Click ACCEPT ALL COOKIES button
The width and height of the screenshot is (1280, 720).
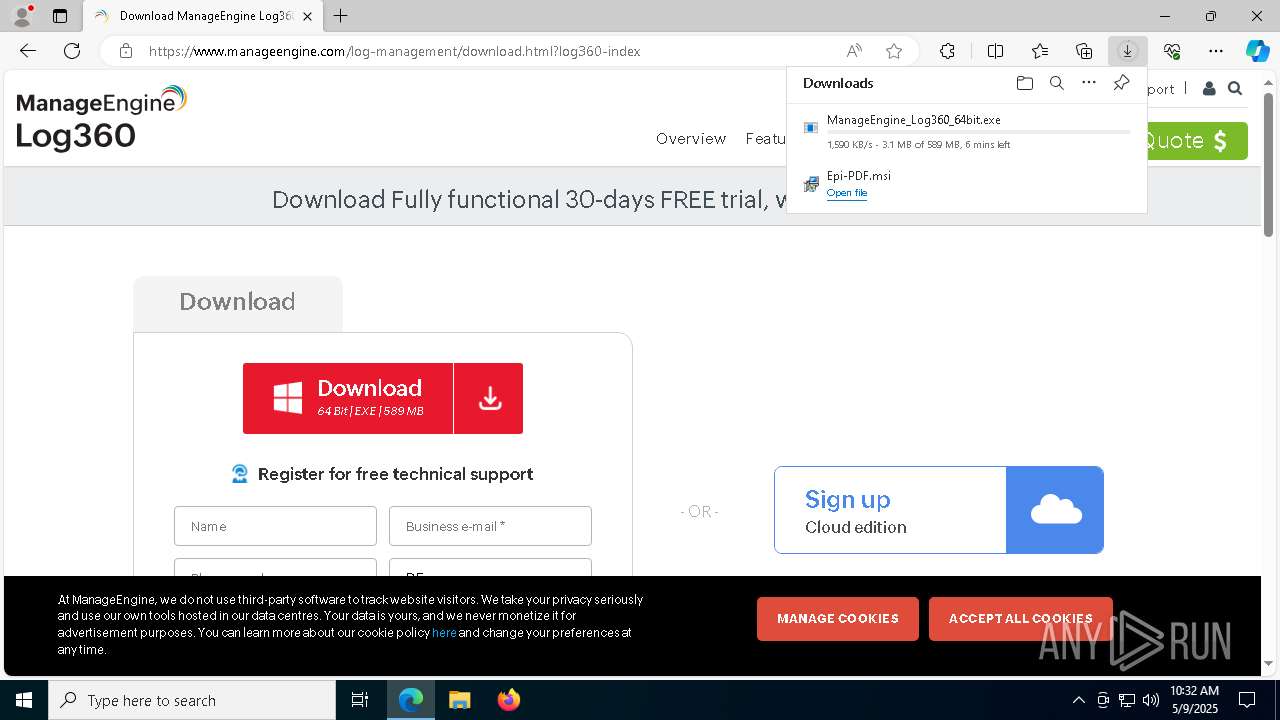click(x=1020, y=619)
